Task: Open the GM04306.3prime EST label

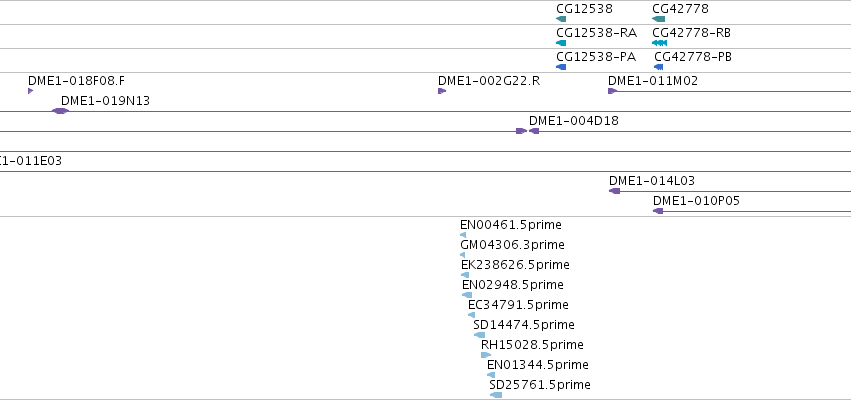Action: click(512, 245)
